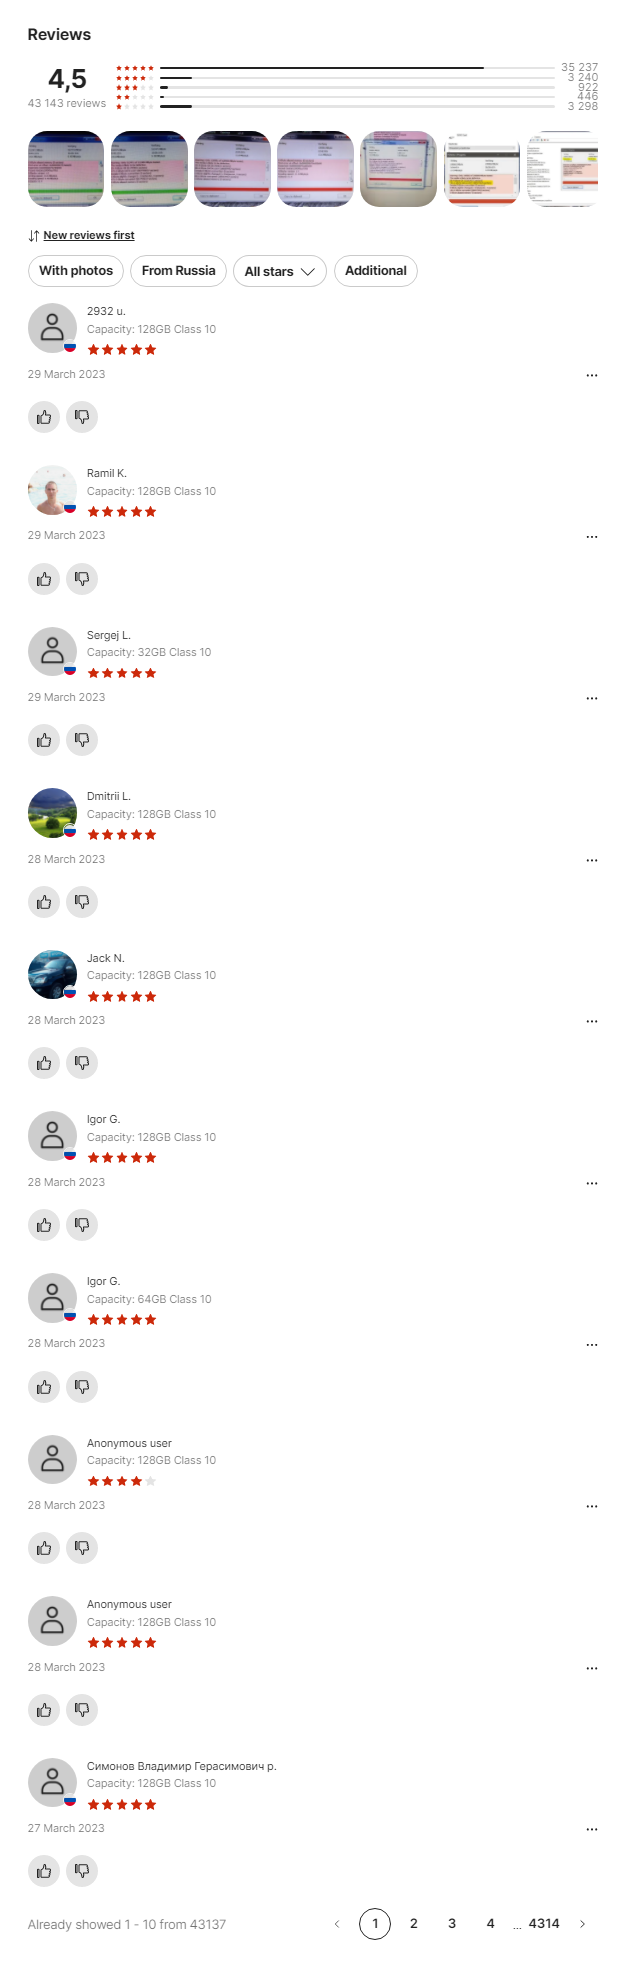Open Ramil K.'s profile avatar
Viewport: 618px width, 1969px height.
coord(52,489)
